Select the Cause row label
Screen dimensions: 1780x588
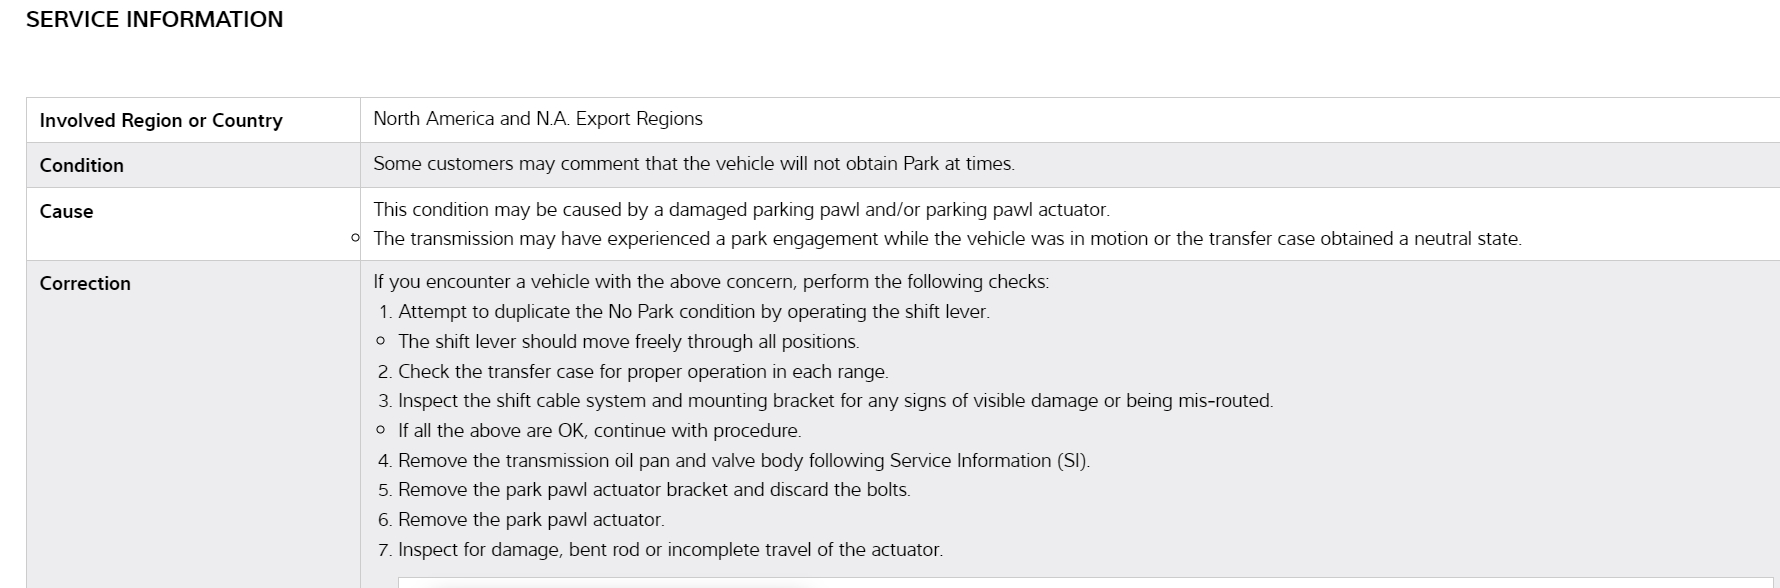[x=66, y=212]
